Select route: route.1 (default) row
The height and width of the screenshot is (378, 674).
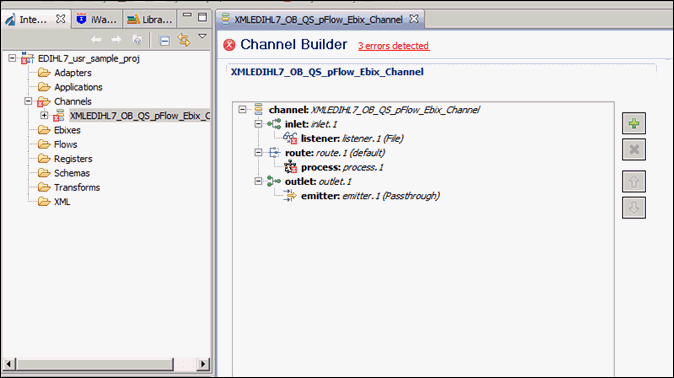click(x=335, y=153)
